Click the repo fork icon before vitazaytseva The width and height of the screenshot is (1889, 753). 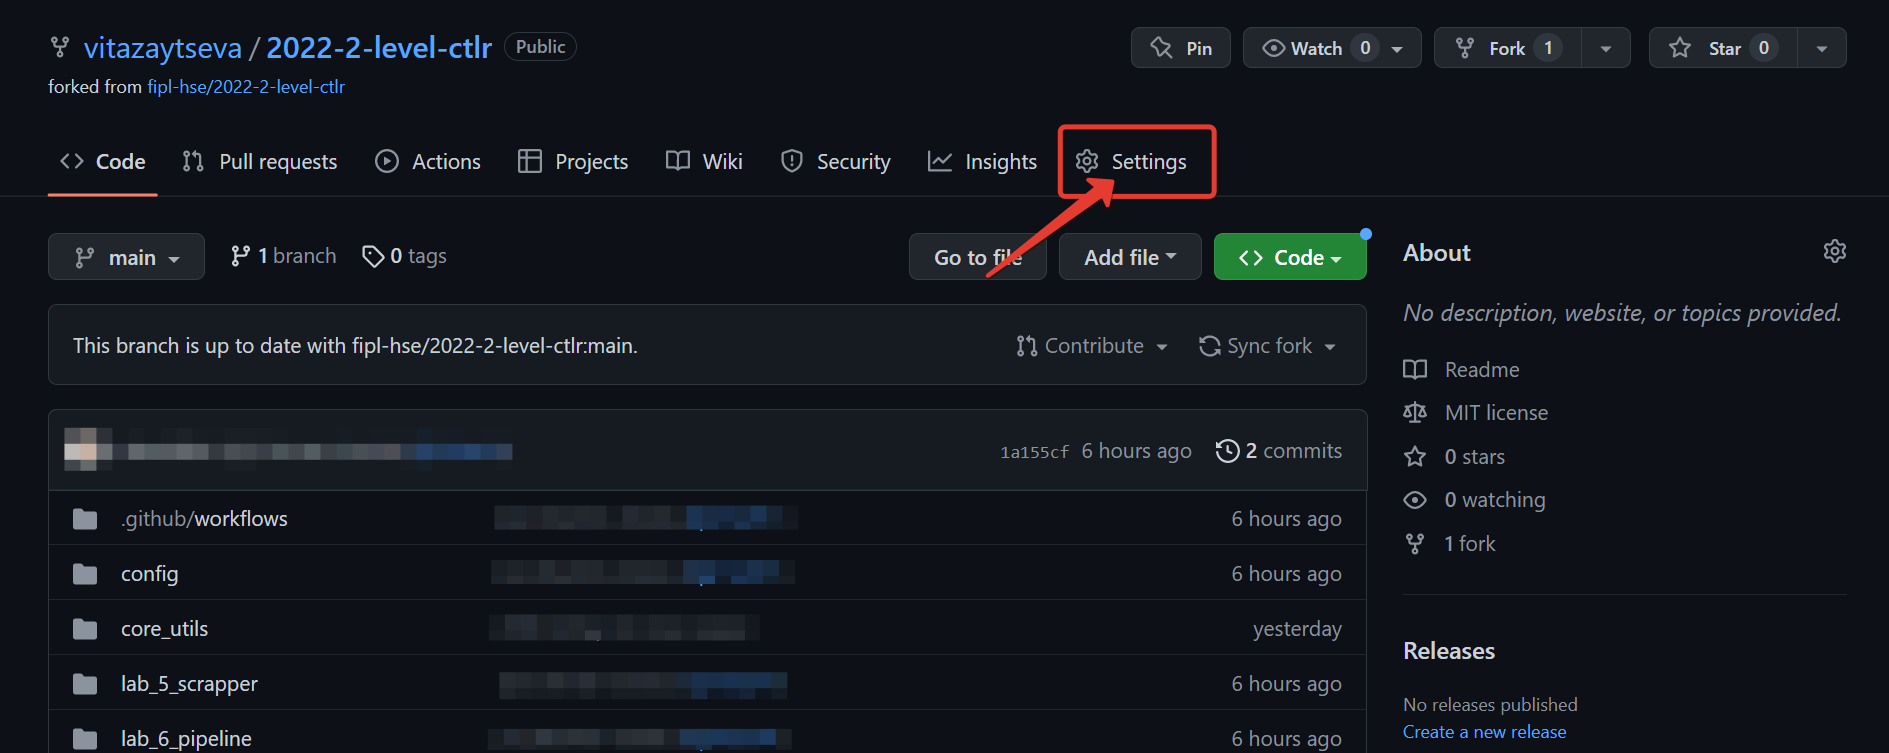(60, 47)
